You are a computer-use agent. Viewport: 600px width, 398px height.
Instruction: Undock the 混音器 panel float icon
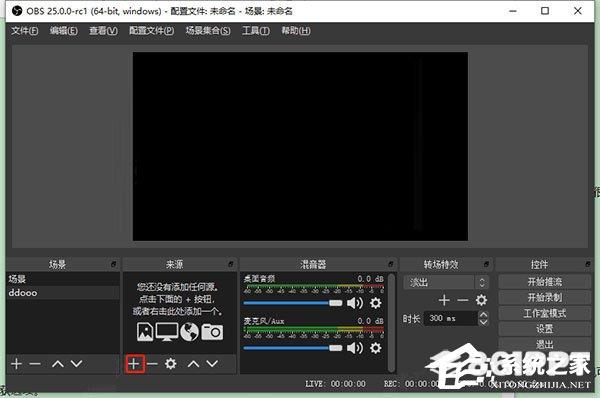click(x=391, y=264)
